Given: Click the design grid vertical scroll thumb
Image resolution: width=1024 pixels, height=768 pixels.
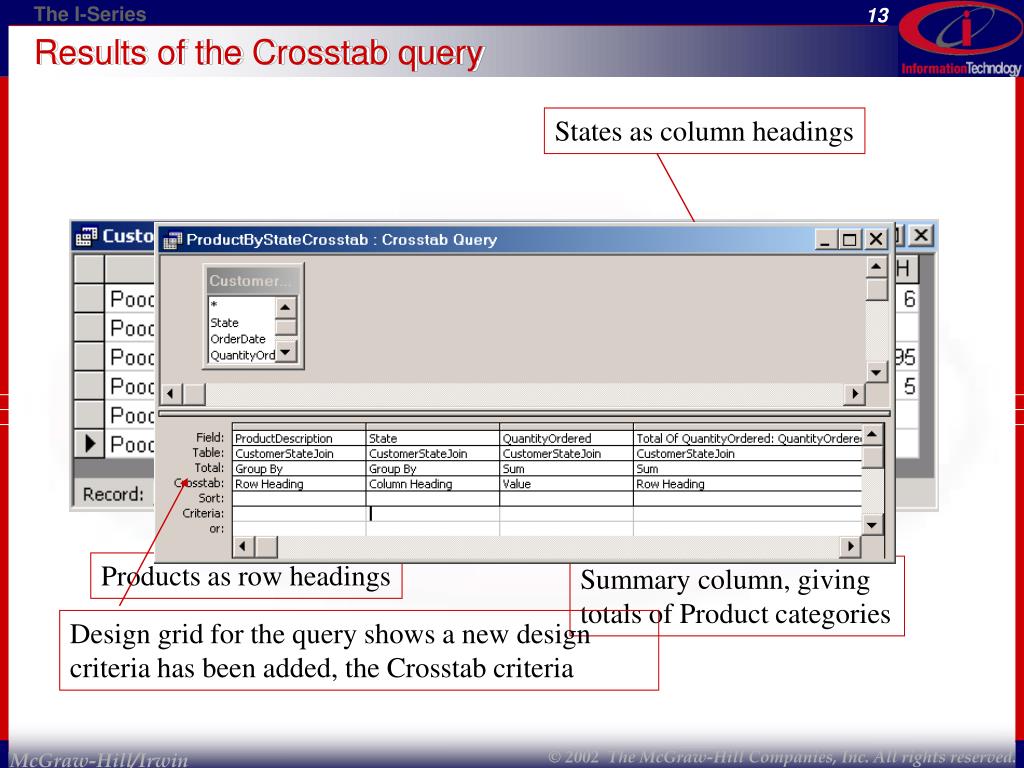Looking at the screenshot, I should [872, 456].
